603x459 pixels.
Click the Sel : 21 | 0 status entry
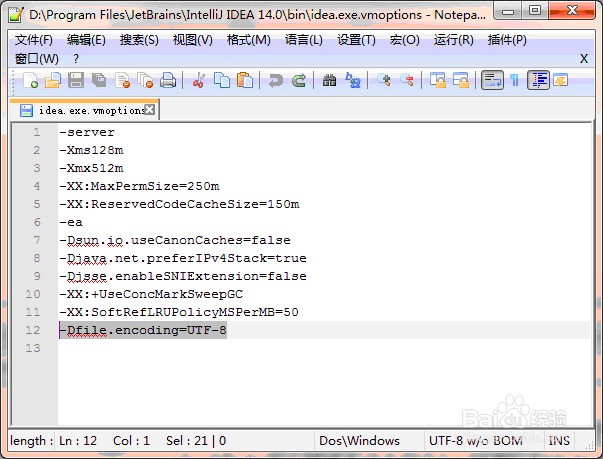196,441
